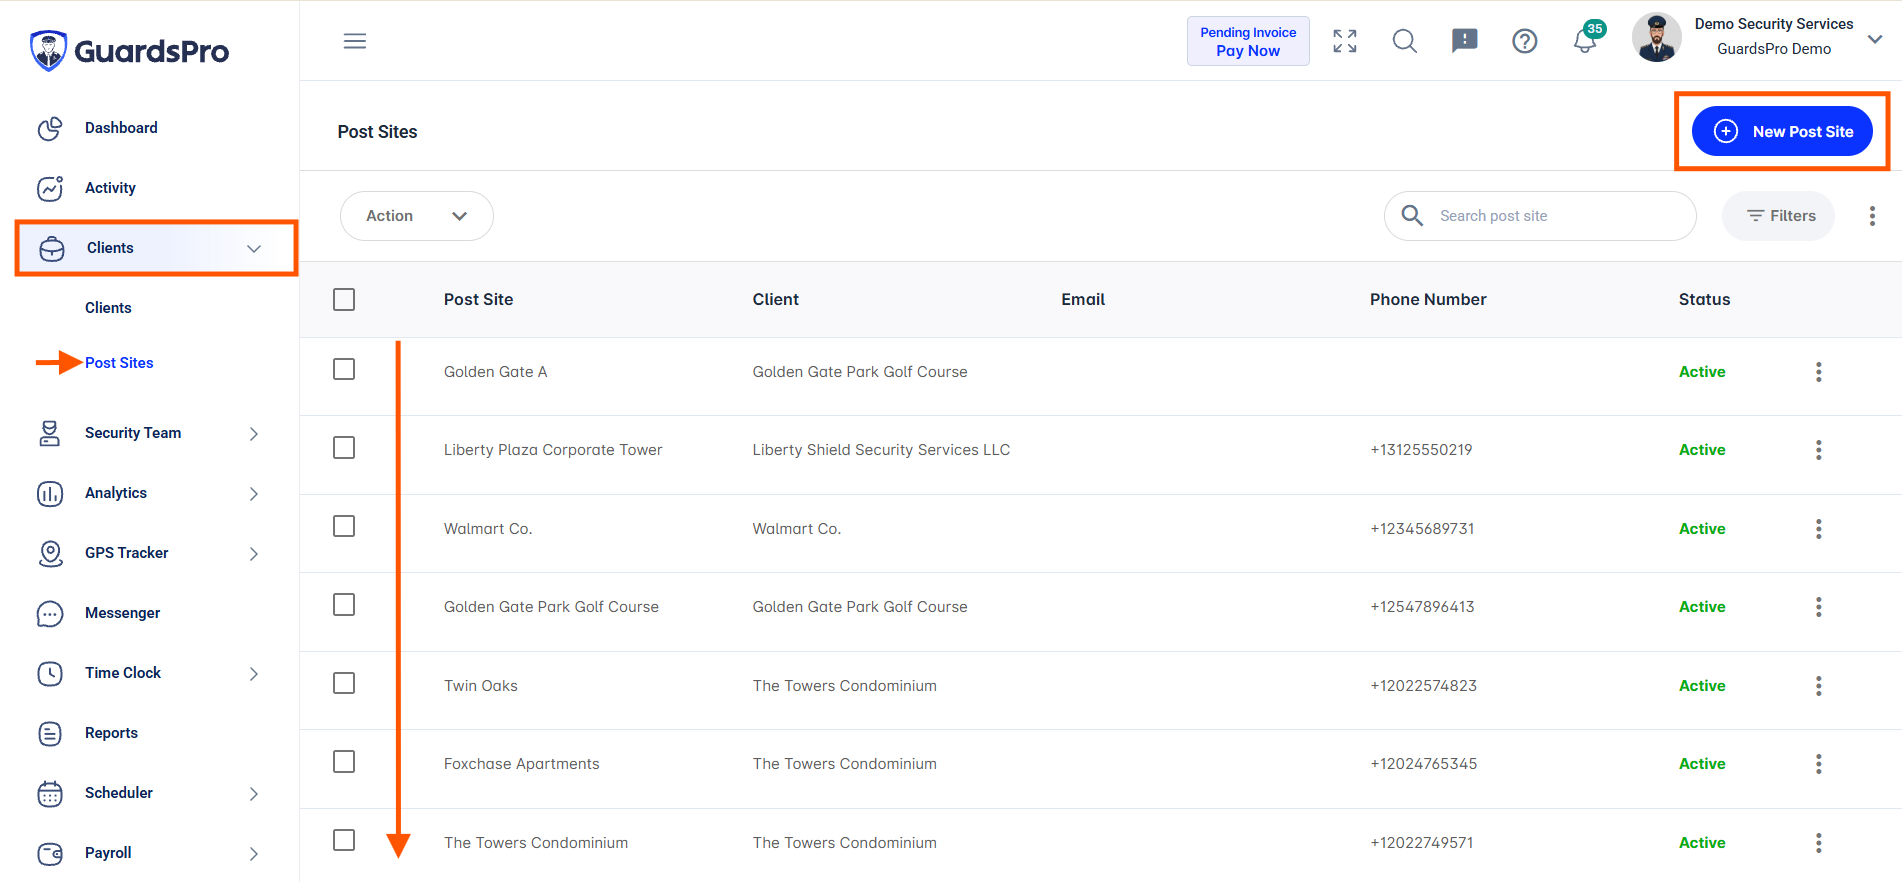Toggle the hamburger sidebar menu
1902x882 pixels.
click(355, 41)
